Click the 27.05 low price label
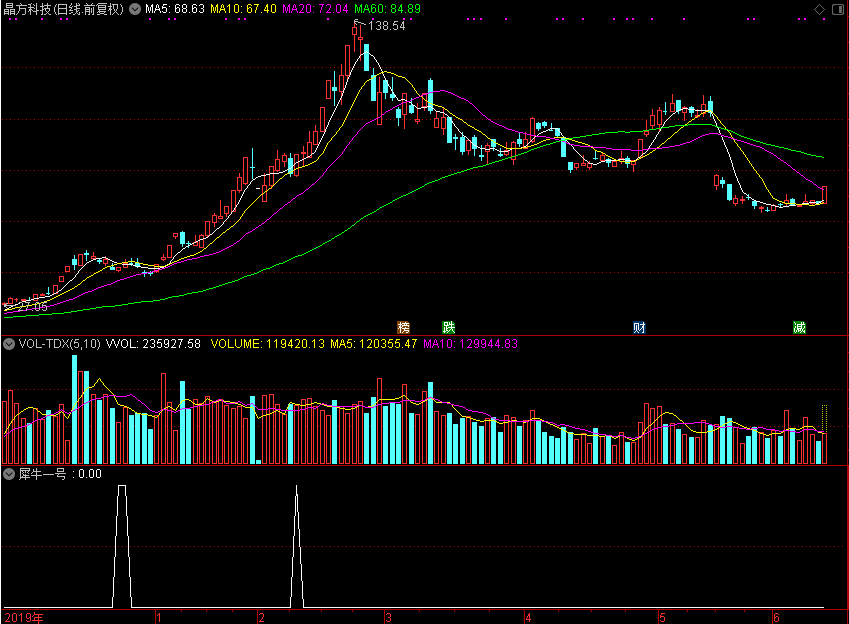The width and height of the screenshot is (849, 624). click(32, 307)
